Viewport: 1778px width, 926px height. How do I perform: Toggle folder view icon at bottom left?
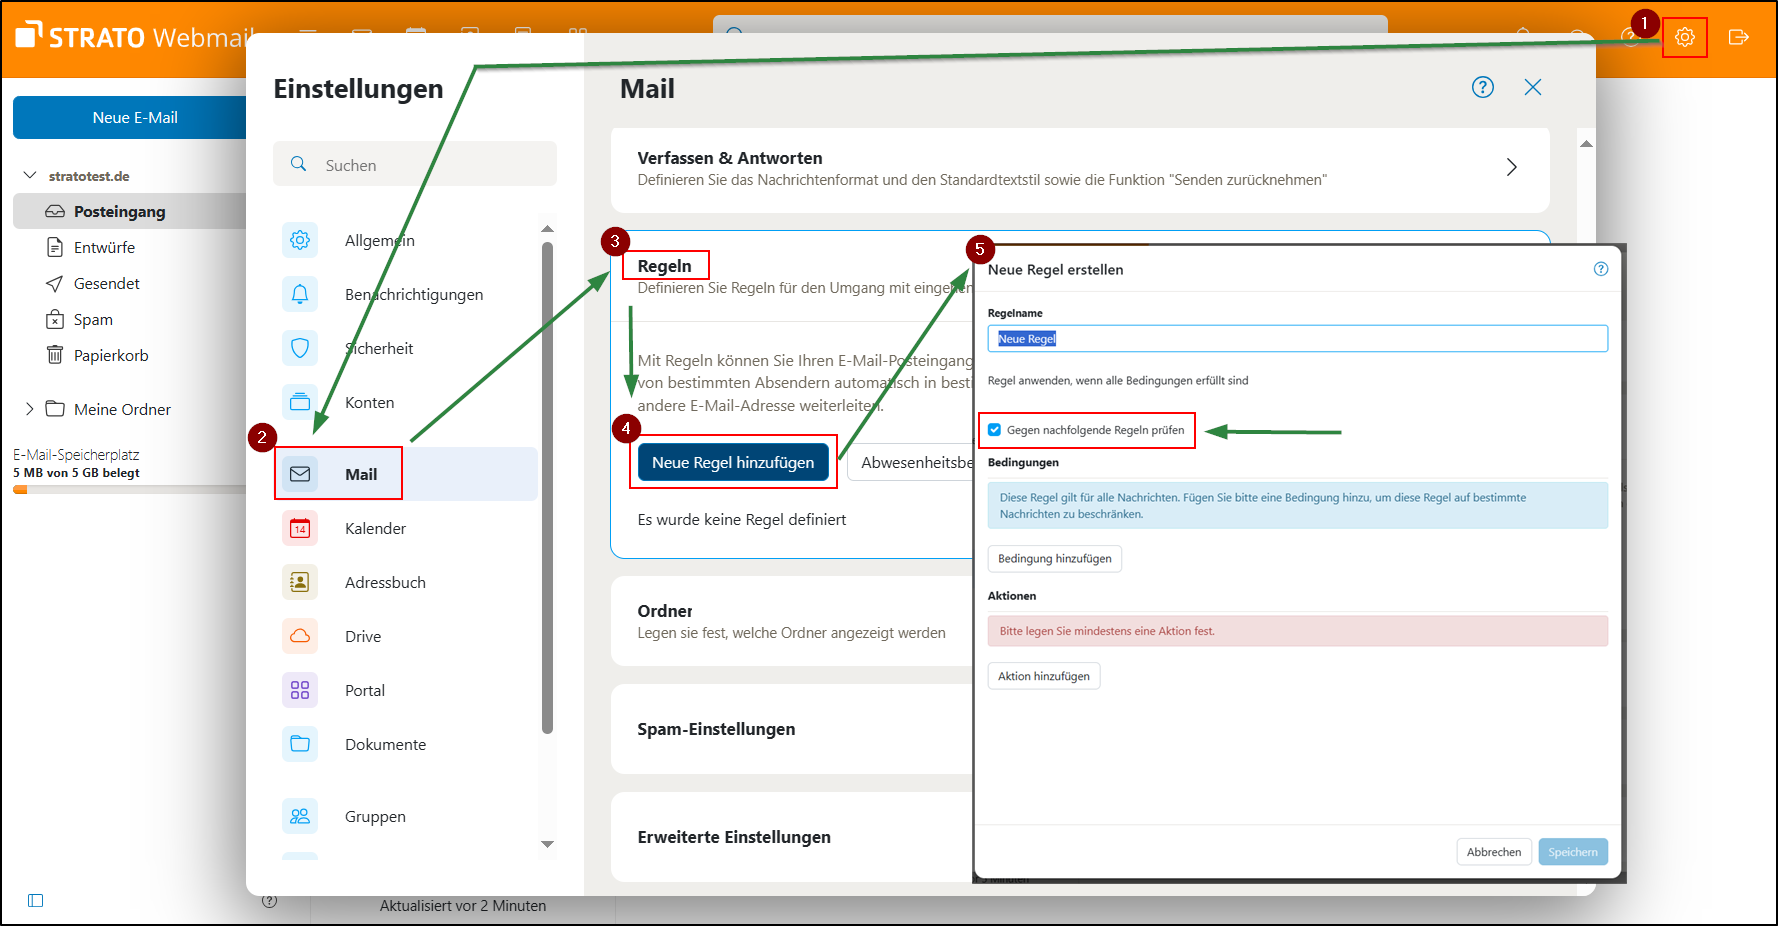pyautogui.click(x=36, y=900)
